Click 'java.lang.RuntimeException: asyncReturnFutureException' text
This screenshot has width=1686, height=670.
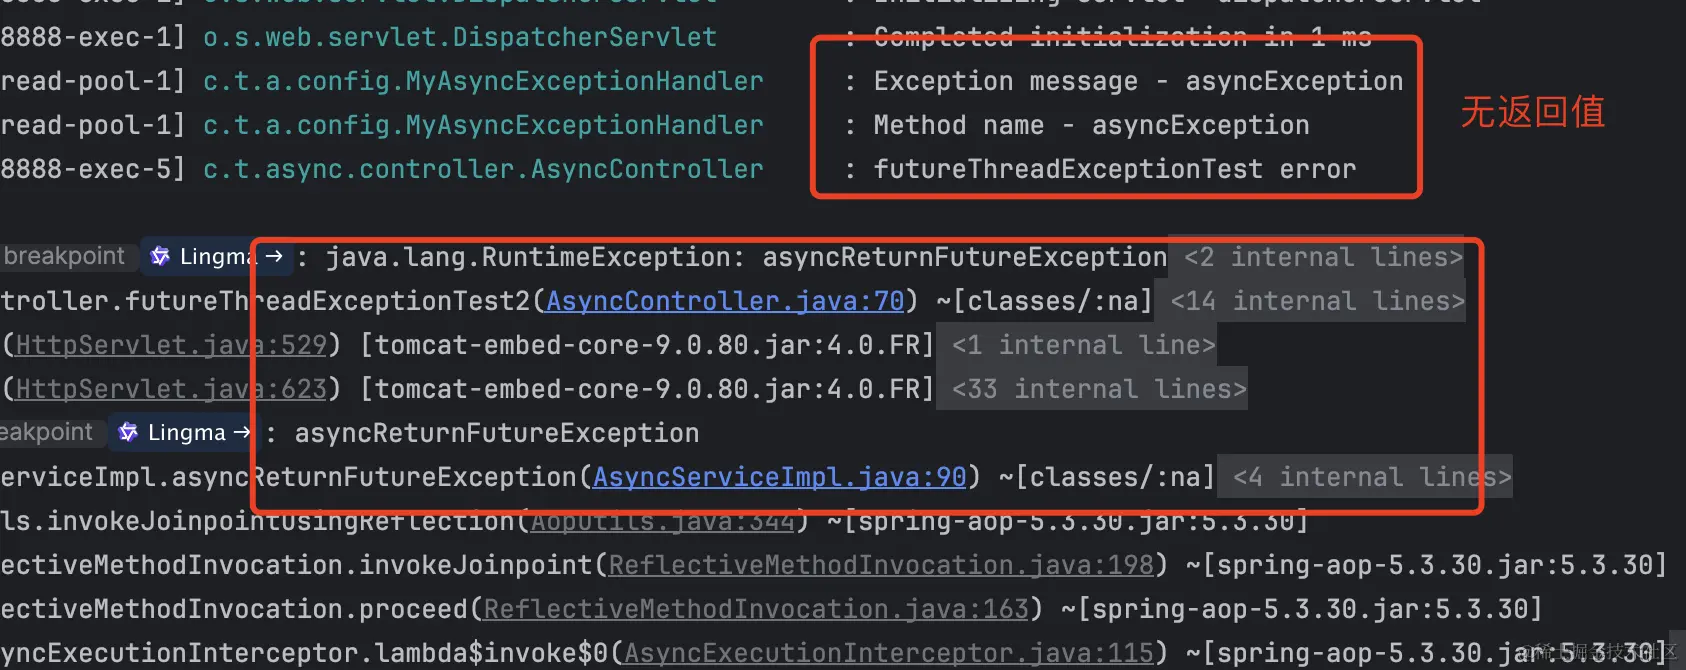click(746, 257)
